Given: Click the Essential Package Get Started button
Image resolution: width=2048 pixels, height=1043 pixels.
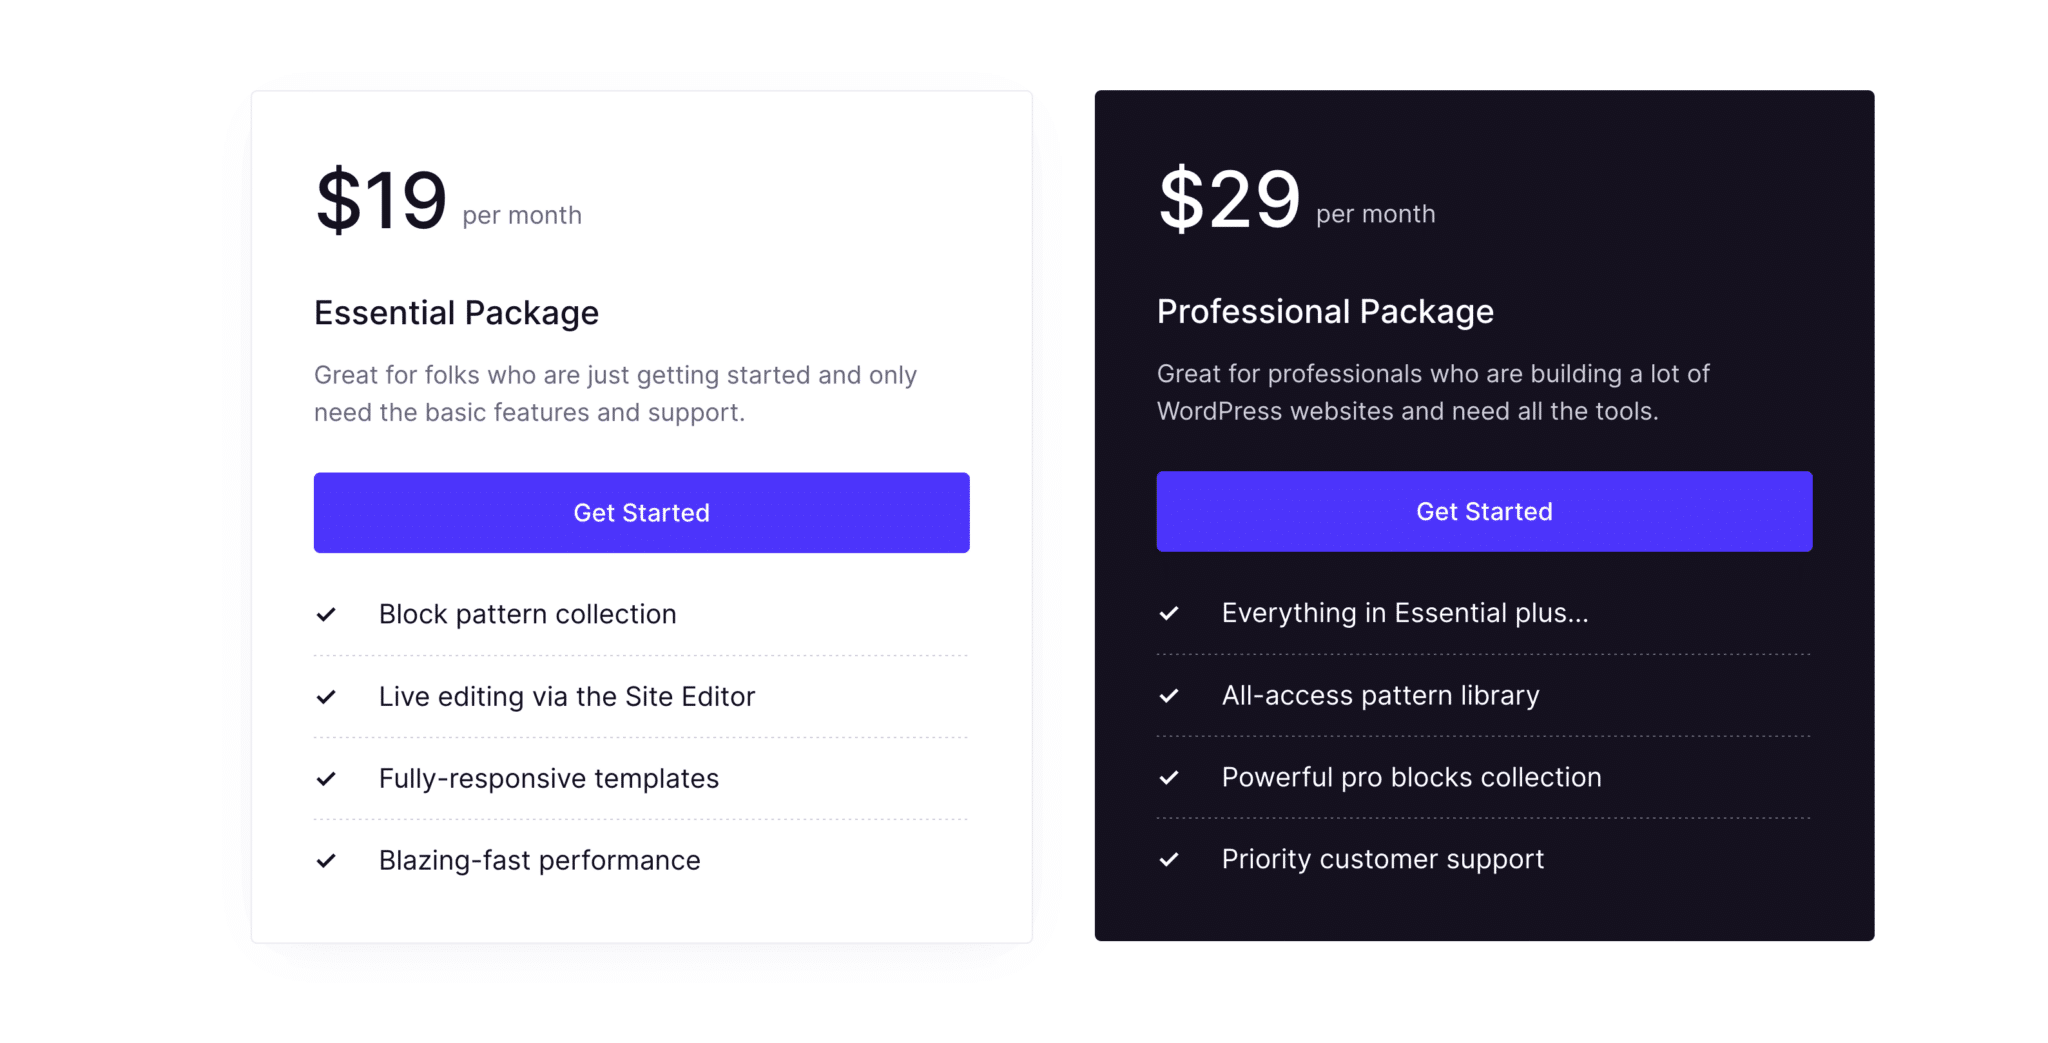Looking at the screenshot, I should coord(641,512).
